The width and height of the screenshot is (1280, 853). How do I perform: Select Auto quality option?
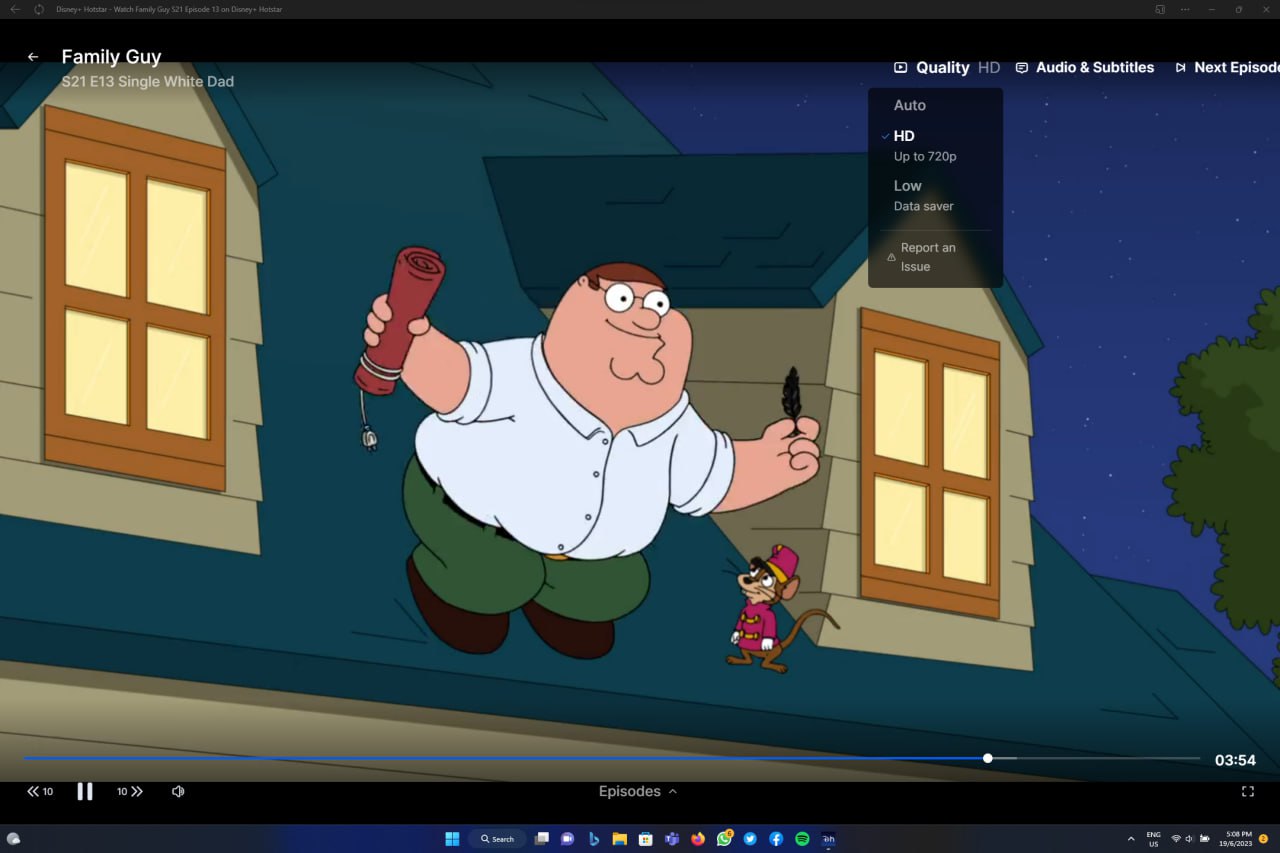pyautogui.click(x=910, y=105)
